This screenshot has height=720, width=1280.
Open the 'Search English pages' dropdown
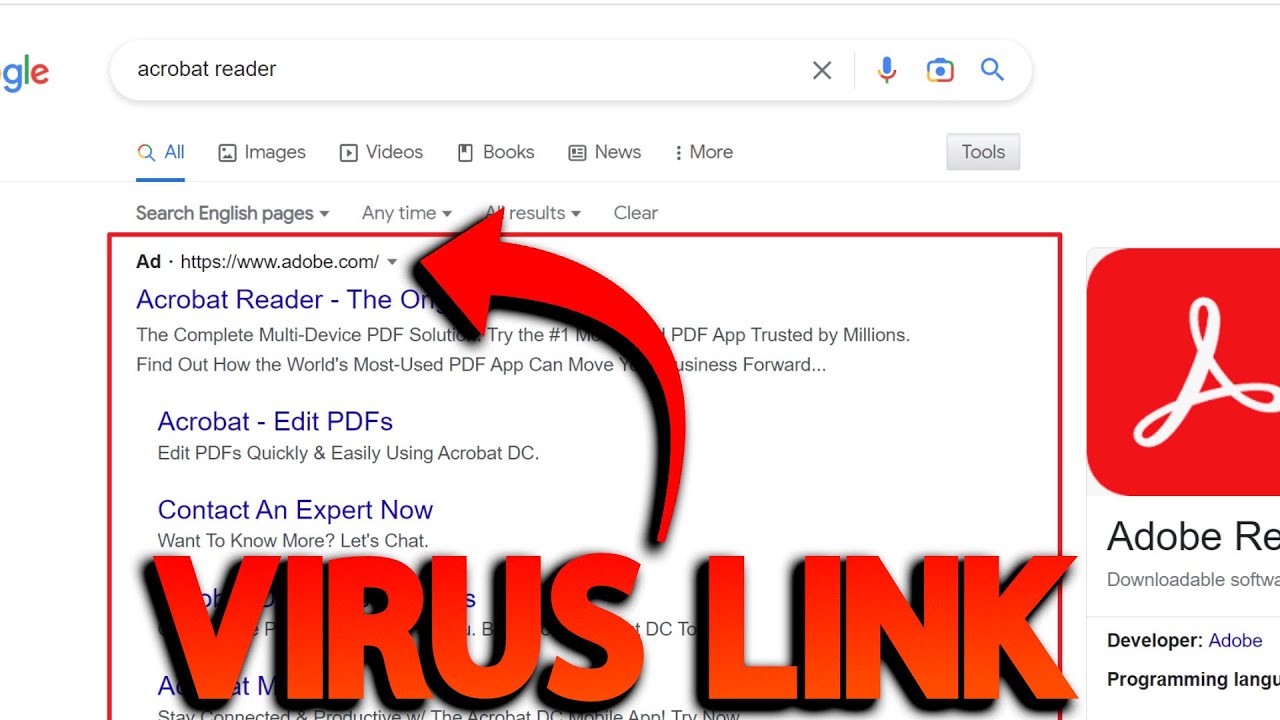[x=232, y=213]
